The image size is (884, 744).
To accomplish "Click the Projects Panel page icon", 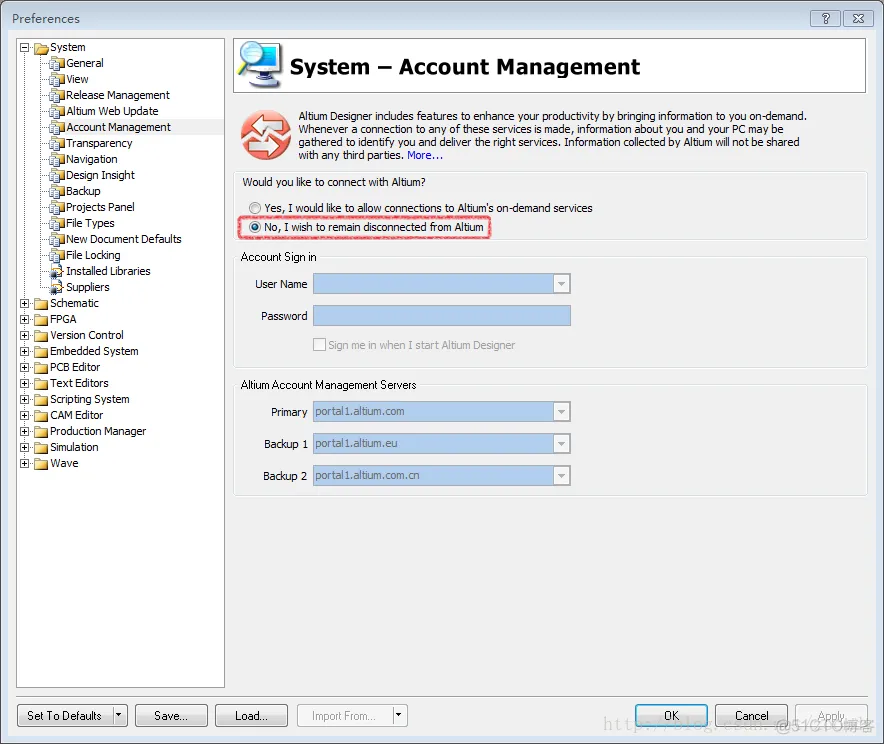I will [57, 207].
